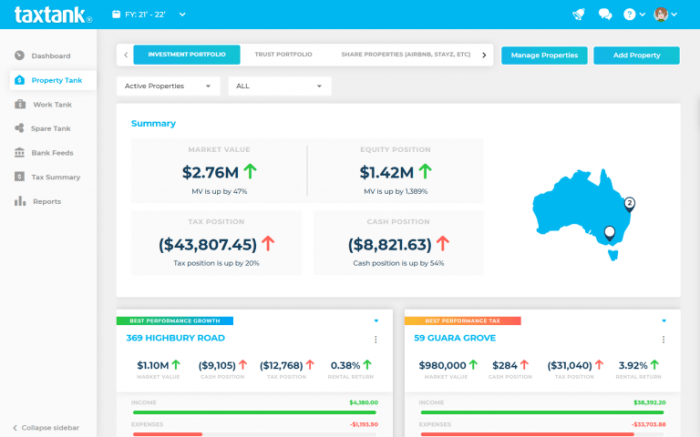700x437 pixels.
Task: Open 369 Highbury Road three-dot menu
Action: (375, 340)
